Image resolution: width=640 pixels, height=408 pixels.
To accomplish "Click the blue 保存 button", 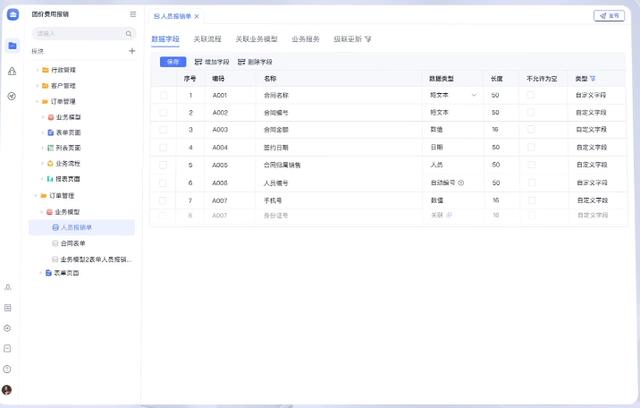I will point(173,62).
